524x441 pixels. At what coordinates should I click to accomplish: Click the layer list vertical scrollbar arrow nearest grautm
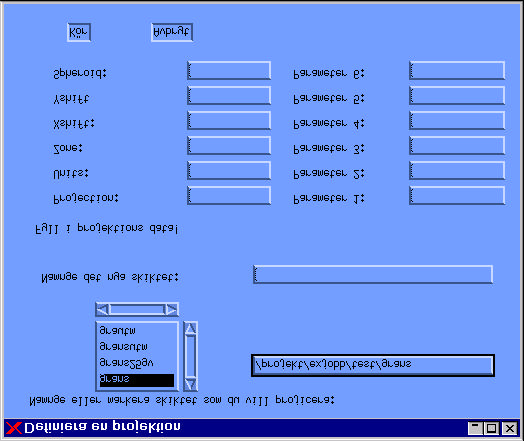(x=190, y=328)
